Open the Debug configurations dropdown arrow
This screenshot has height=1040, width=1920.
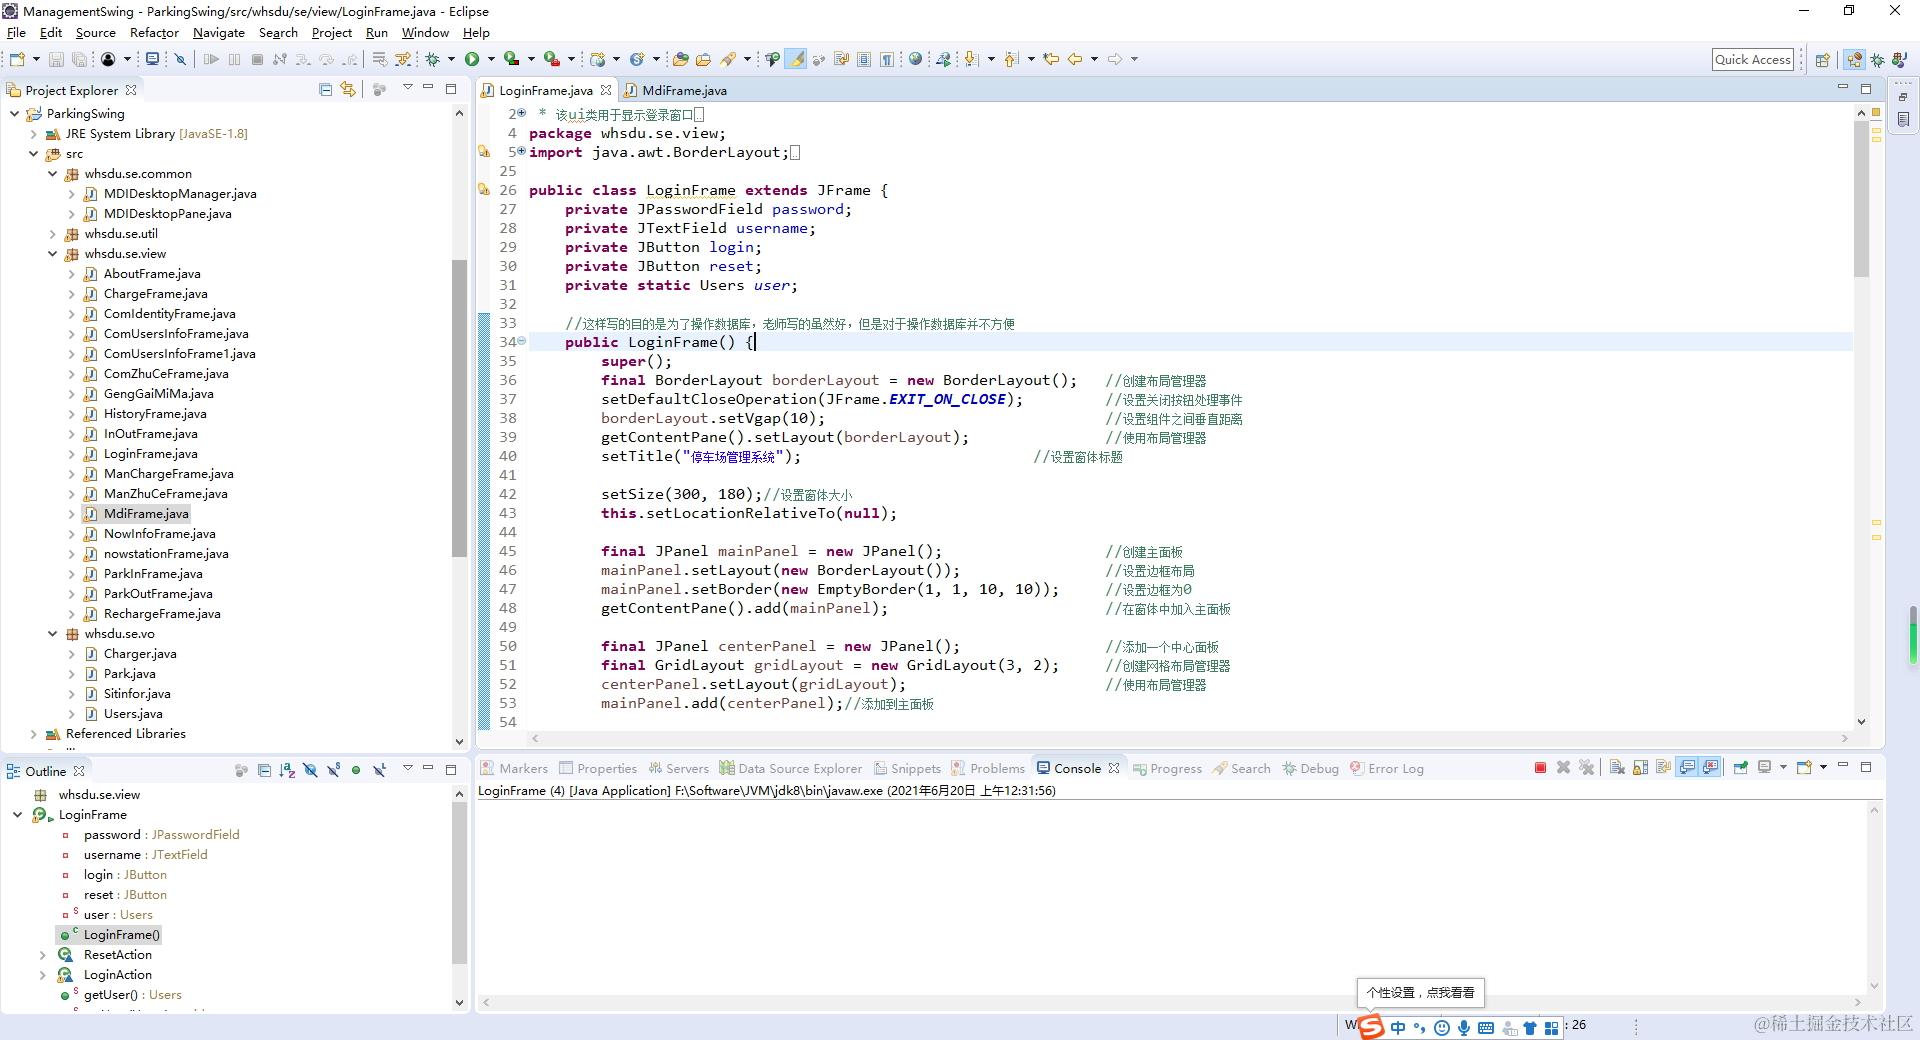pos(451,59)
